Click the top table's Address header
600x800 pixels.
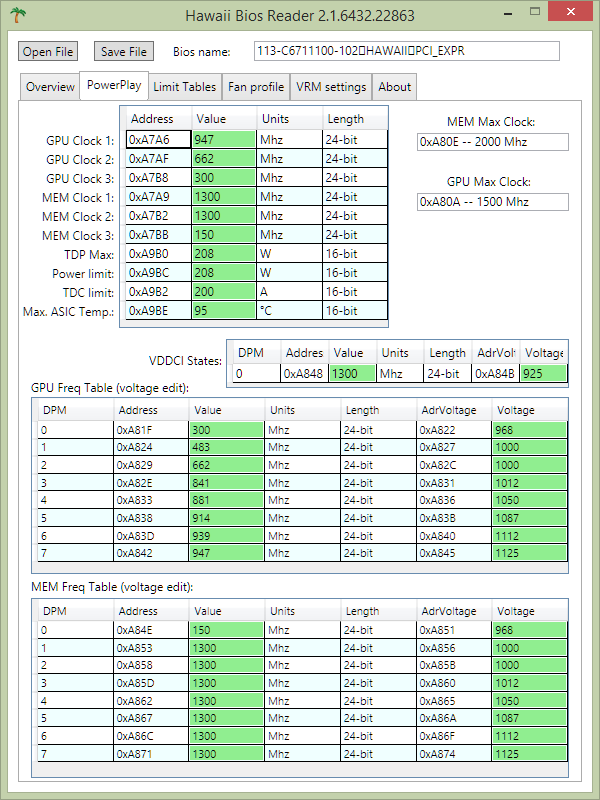click(x=159, y=119)
